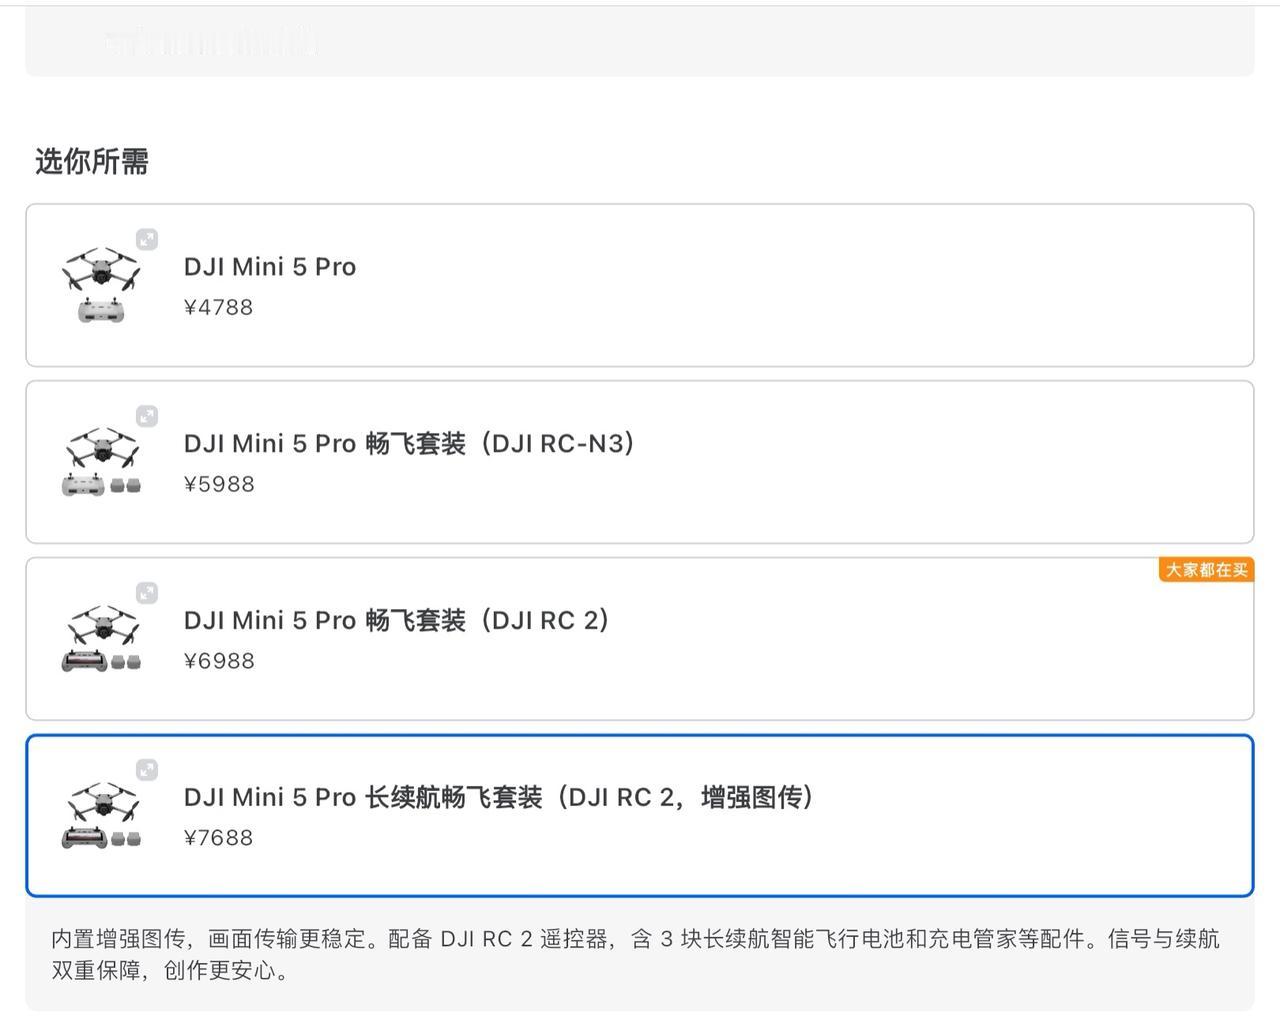The image size is (1280, 1019).
Task: Click the 大家都在买 orange badge
Action: coord(1206,570)
